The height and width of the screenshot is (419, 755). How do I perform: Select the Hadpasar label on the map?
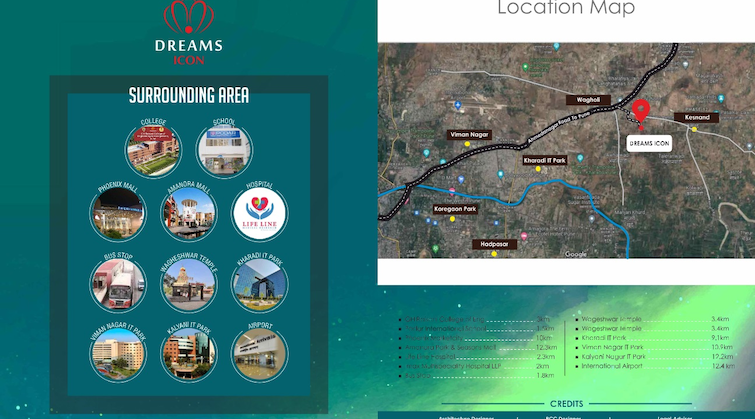tap(500, 243)
